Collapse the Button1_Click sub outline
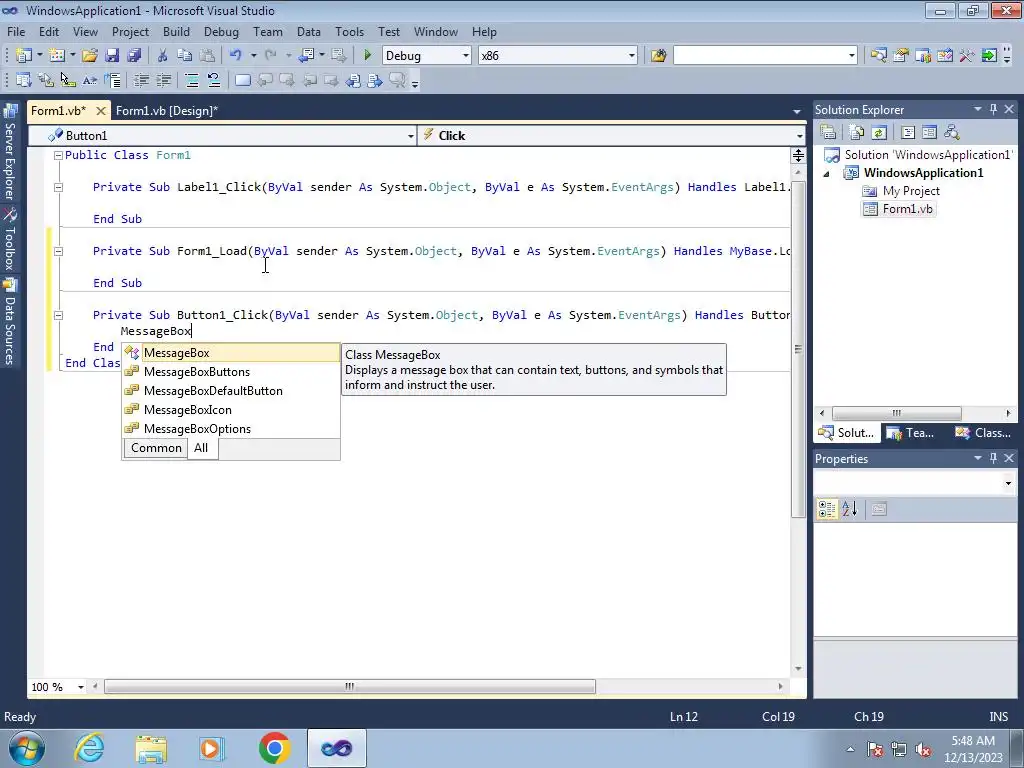 point(58,315)
